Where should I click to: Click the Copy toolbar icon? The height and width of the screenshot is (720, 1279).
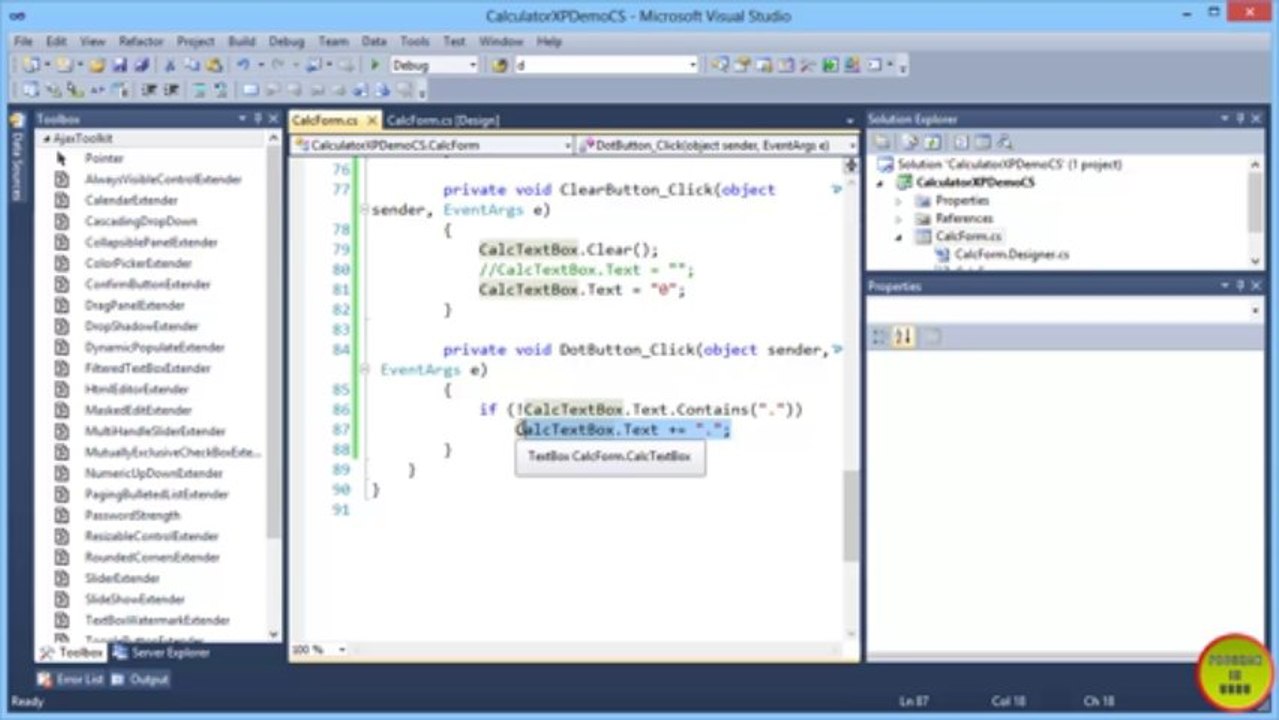click(192, 65)
